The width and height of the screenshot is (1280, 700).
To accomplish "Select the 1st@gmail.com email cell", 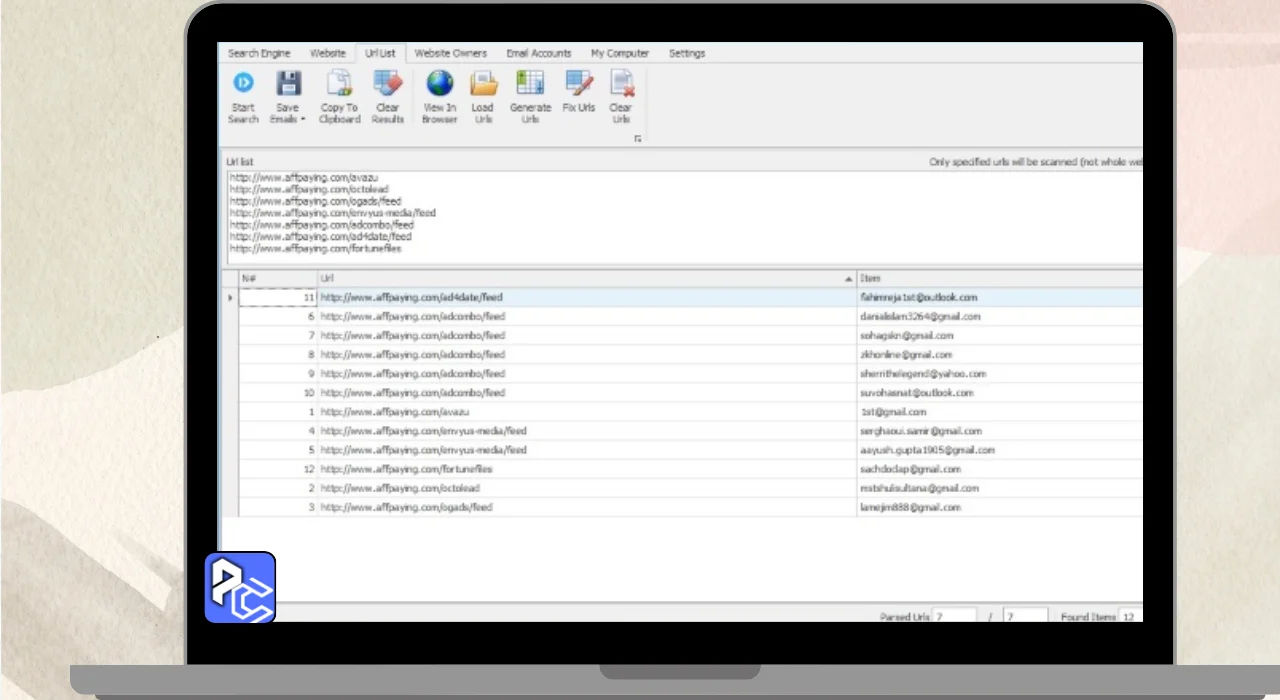I will [x=1000, y=412].
